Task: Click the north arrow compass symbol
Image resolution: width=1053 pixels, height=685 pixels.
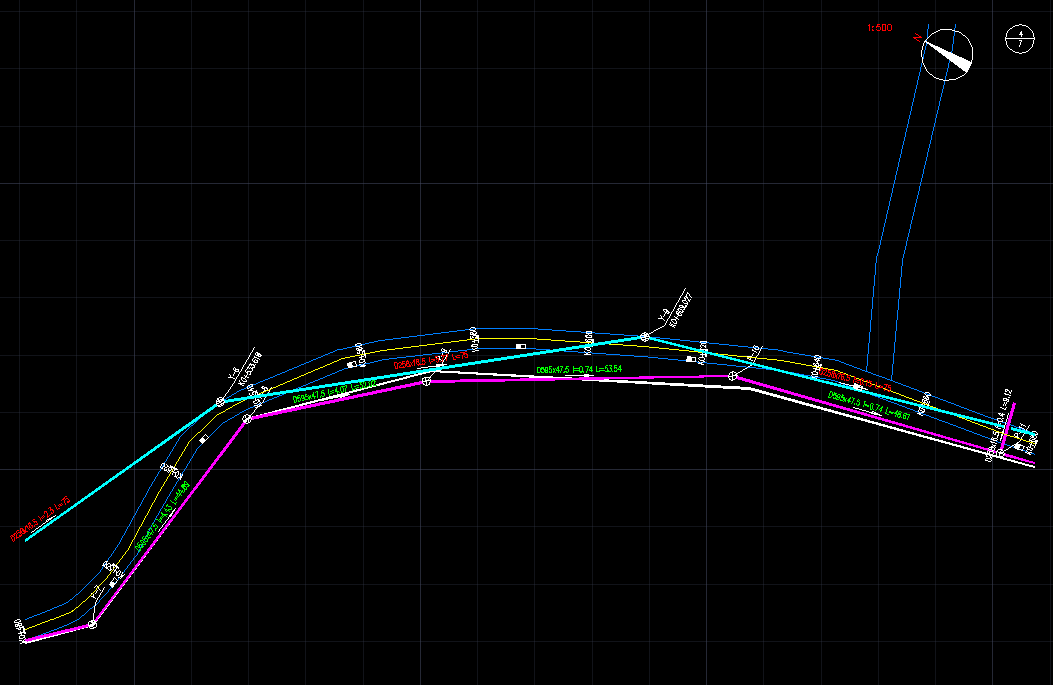Action: pos(946,54)
